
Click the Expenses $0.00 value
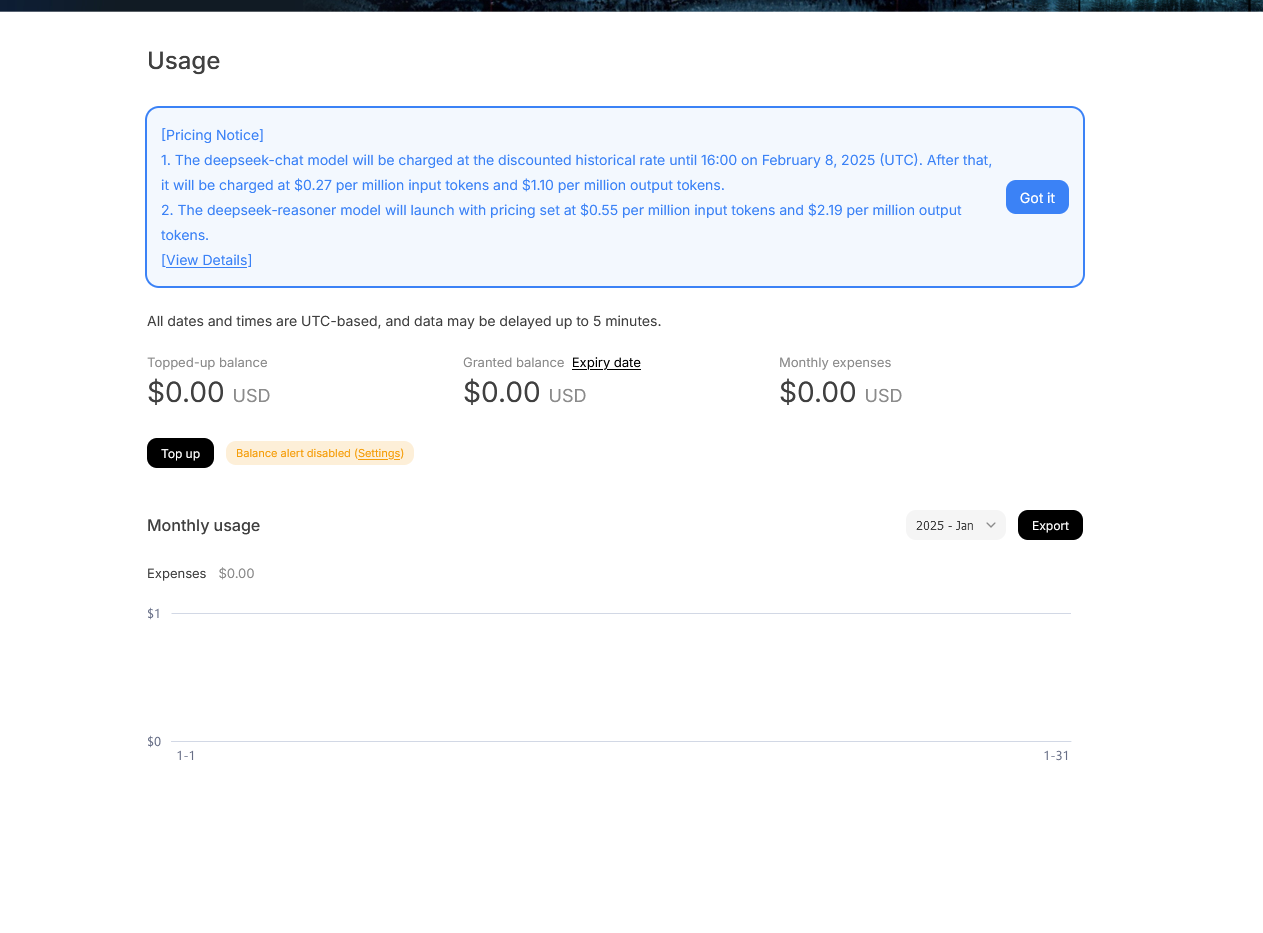pyautogui.click(x=236, y=573)
